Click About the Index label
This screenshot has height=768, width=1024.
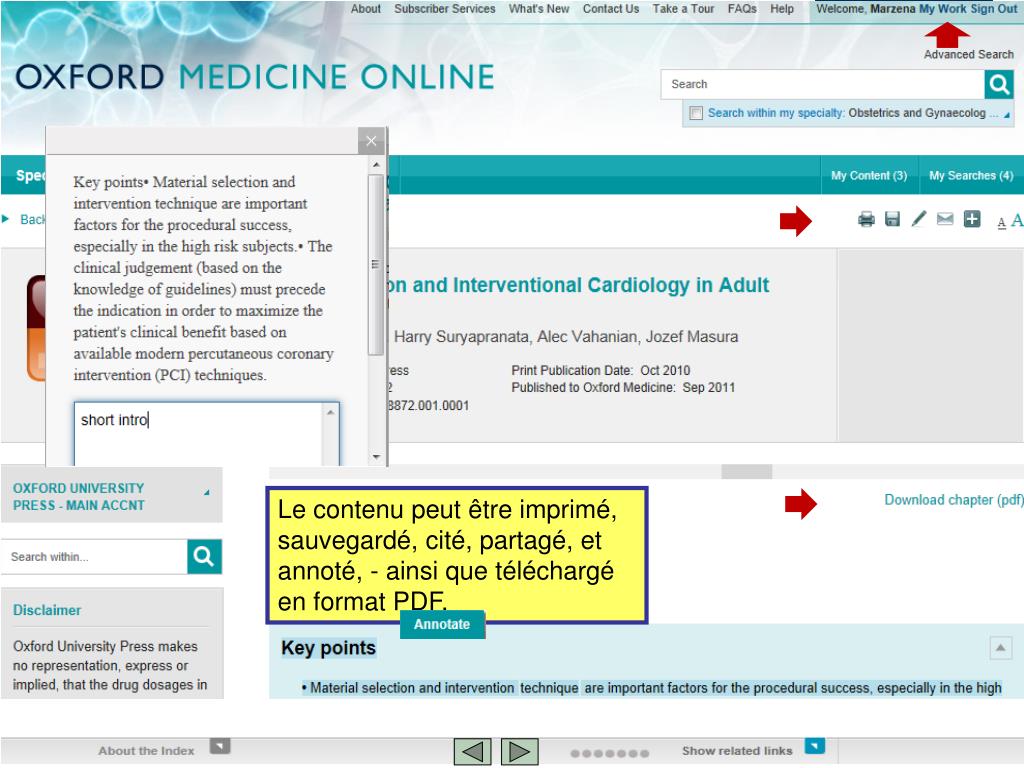coord(146,751)
